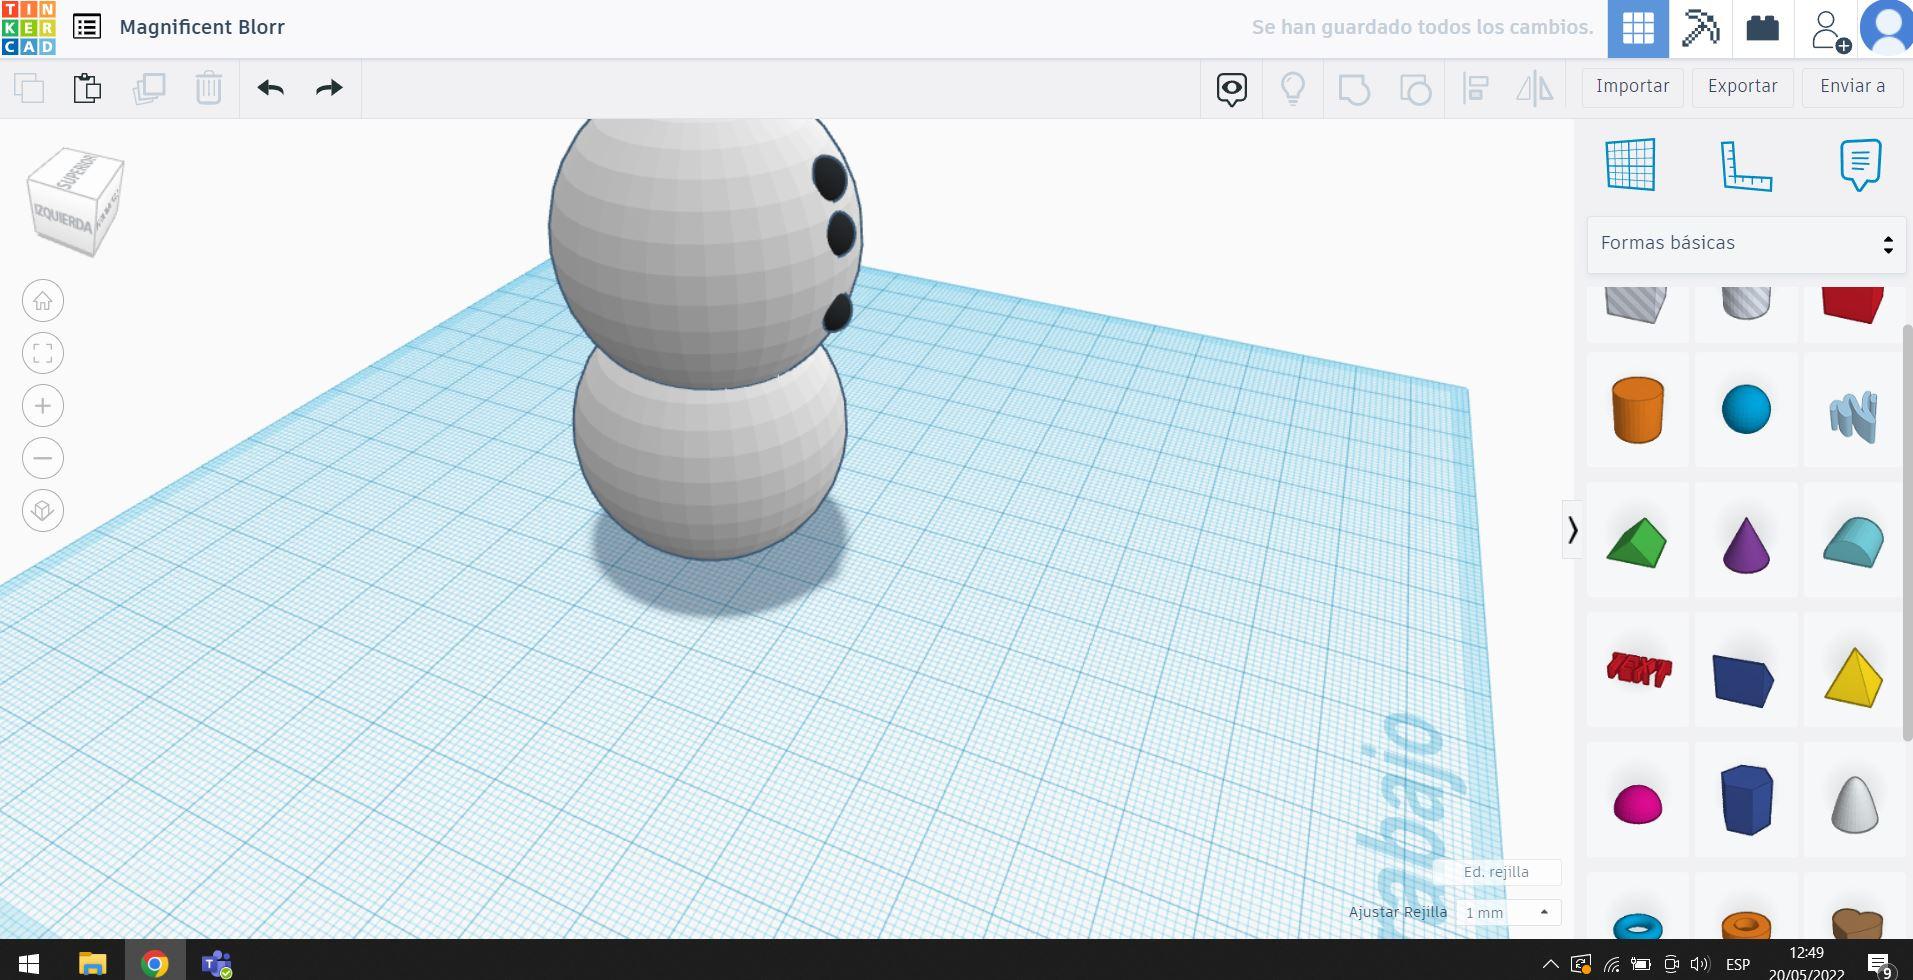Redo the last action

point(329,88)
